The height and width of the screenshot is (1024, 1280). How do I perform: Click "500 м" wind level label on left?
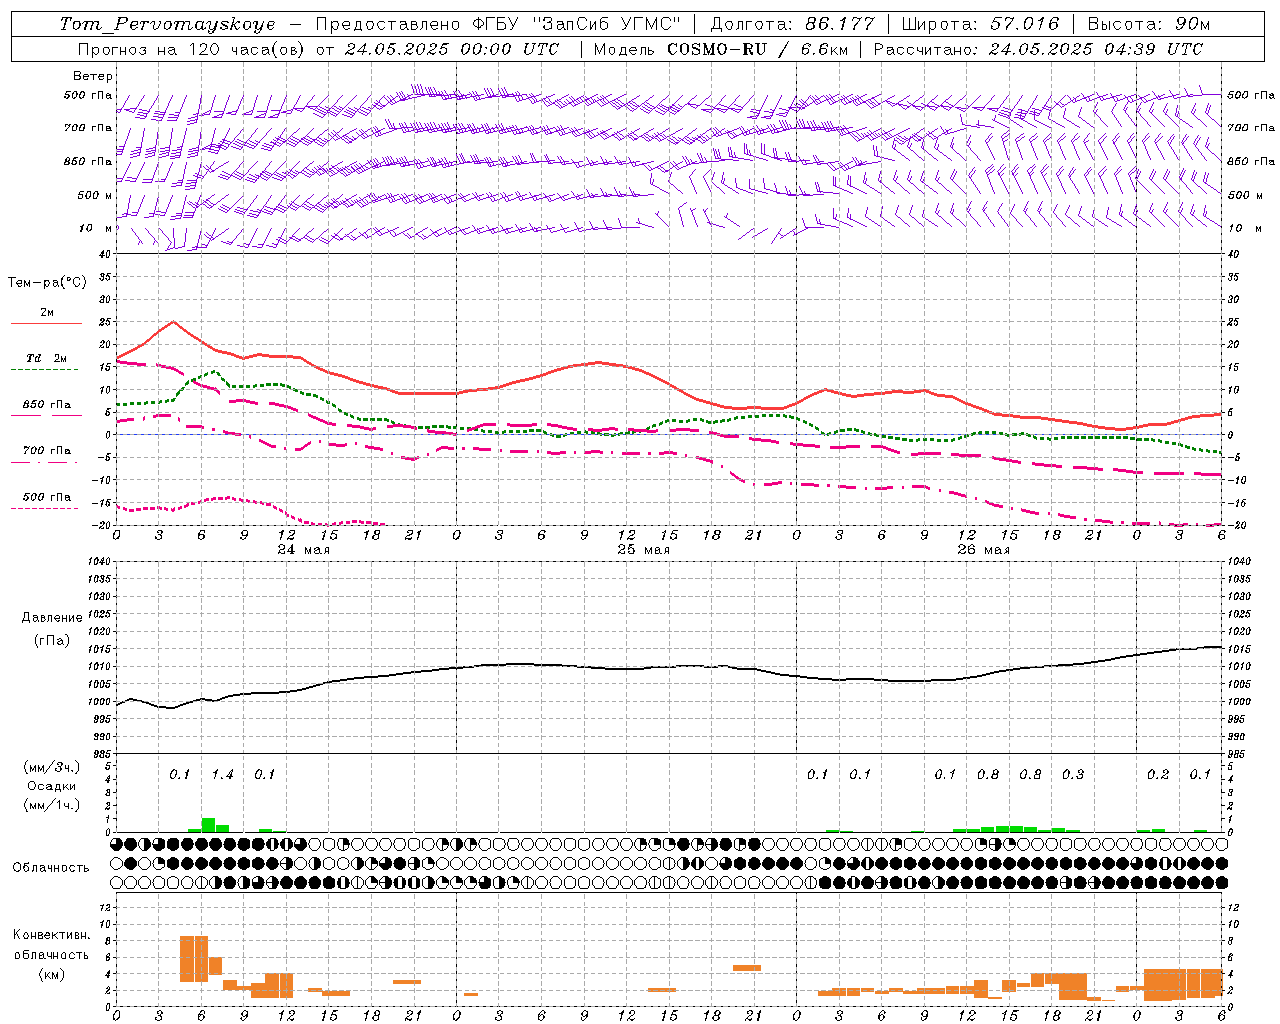(95, 195)
